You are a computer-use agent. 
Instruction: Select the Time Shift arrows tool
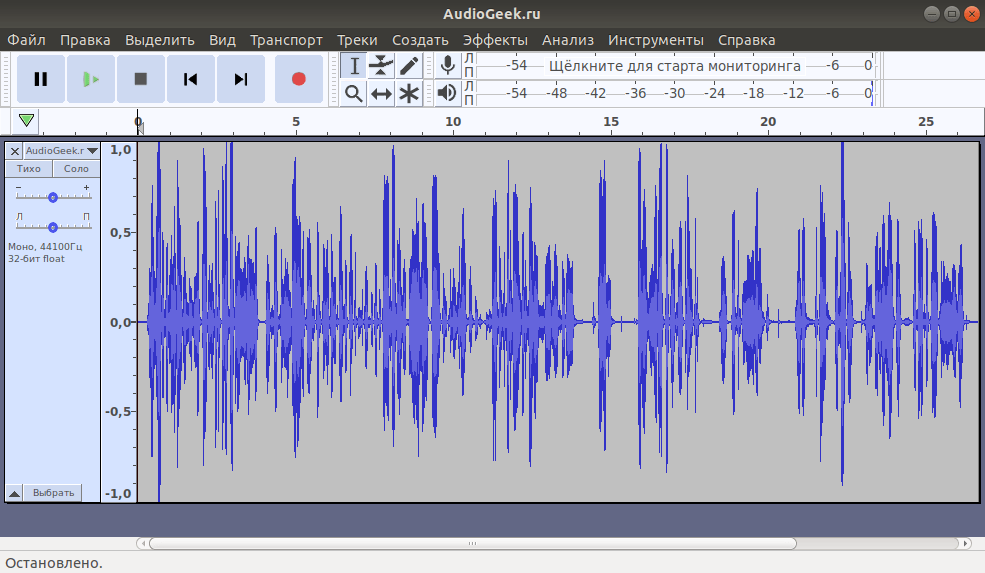(381, 94)
